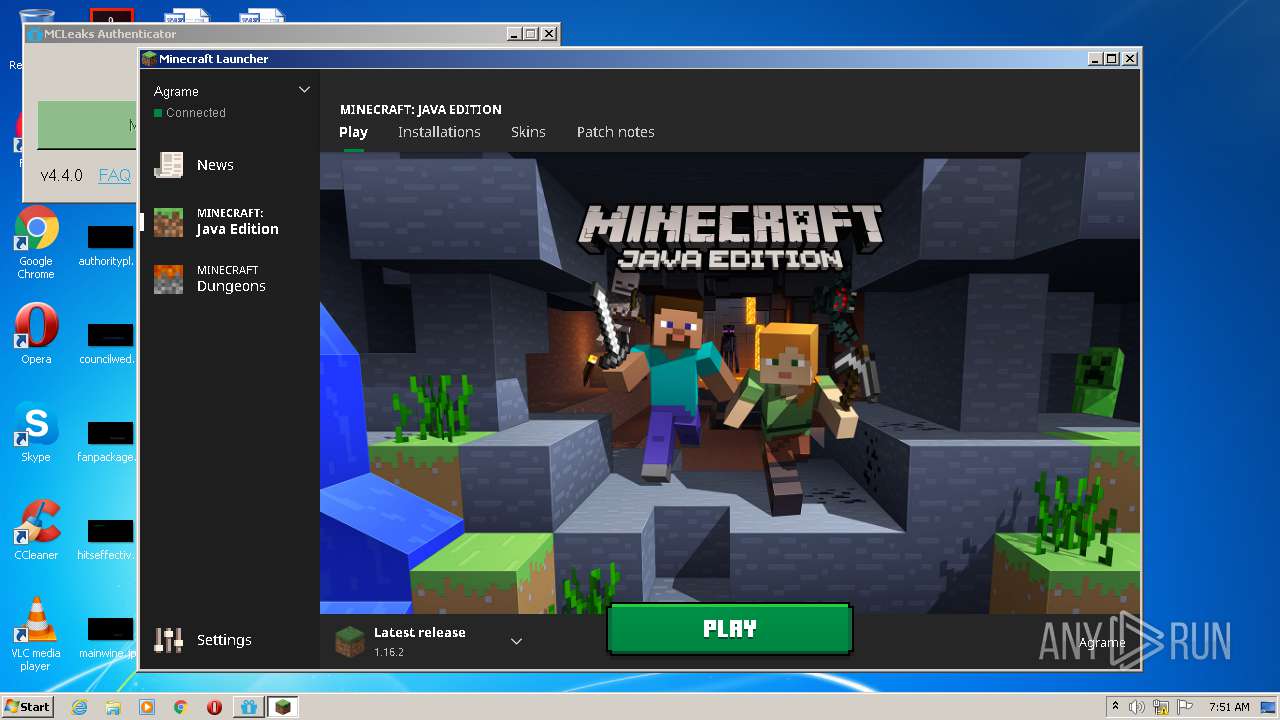This screenshot has width=1280, height=720.
Task: Switch to the Skins tab
Action: click(x=528, y=132)
